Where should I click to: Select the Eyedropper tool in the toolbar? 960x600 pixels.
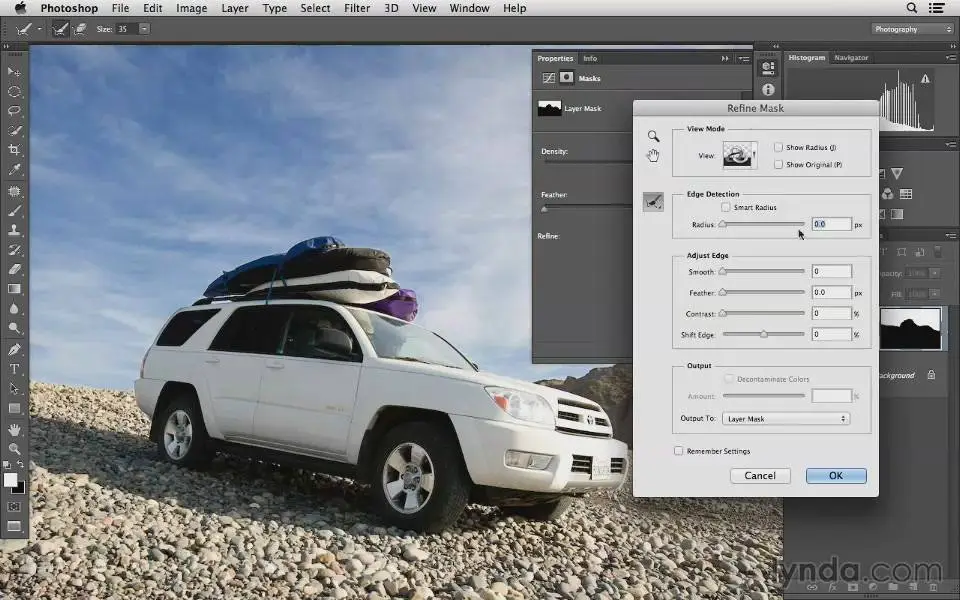click(15, 170)
